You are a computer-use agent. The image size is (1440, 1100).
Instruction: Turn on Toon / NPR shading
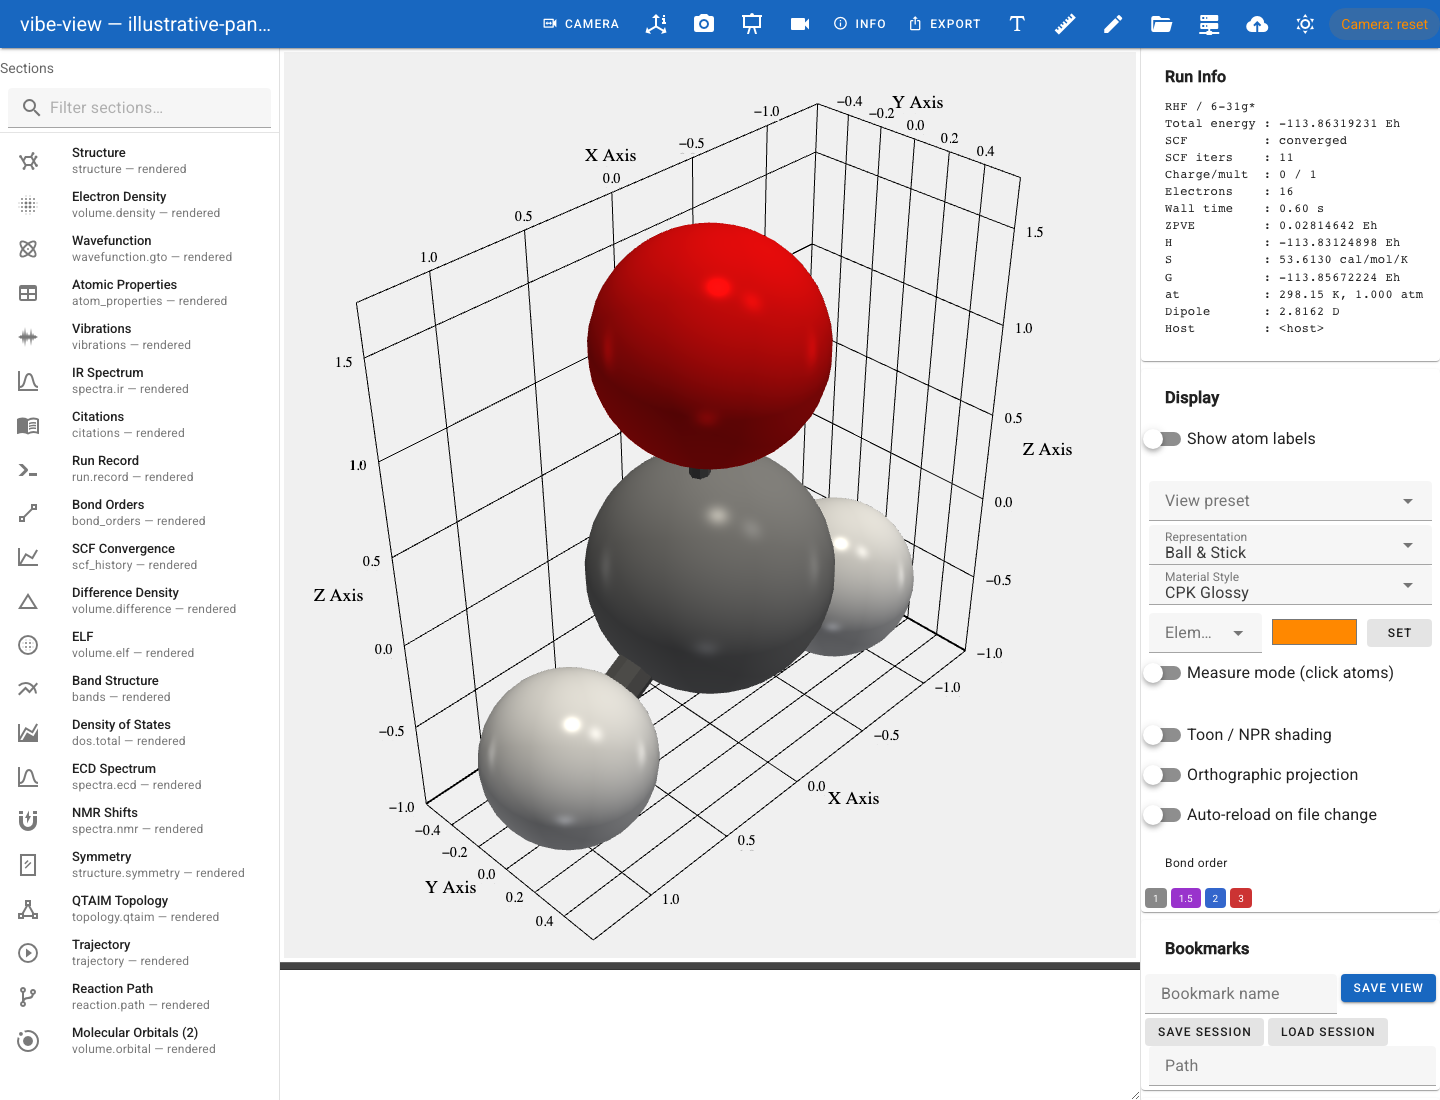click(1163, 735)
